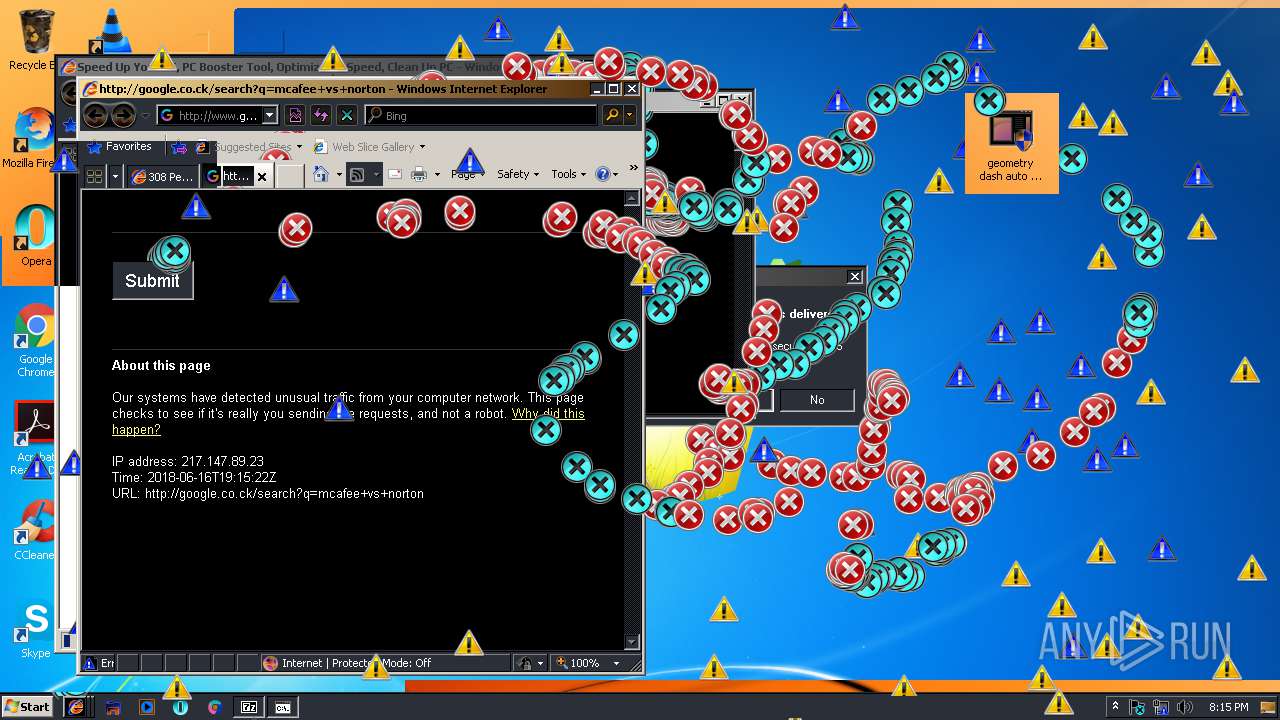Open the Print dropdown arrow
The width and height of the screenshot is (1280, 720).
point(436,174)
